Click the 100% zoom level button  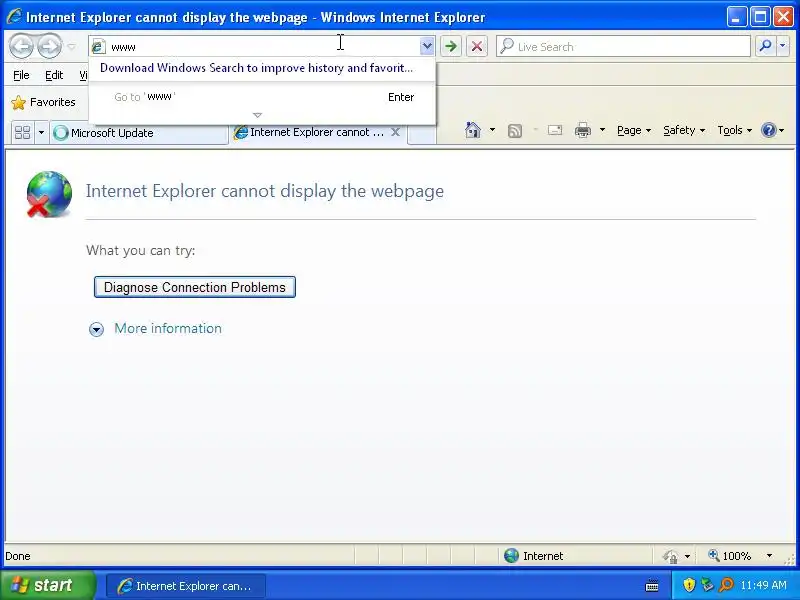click(730, 556)
